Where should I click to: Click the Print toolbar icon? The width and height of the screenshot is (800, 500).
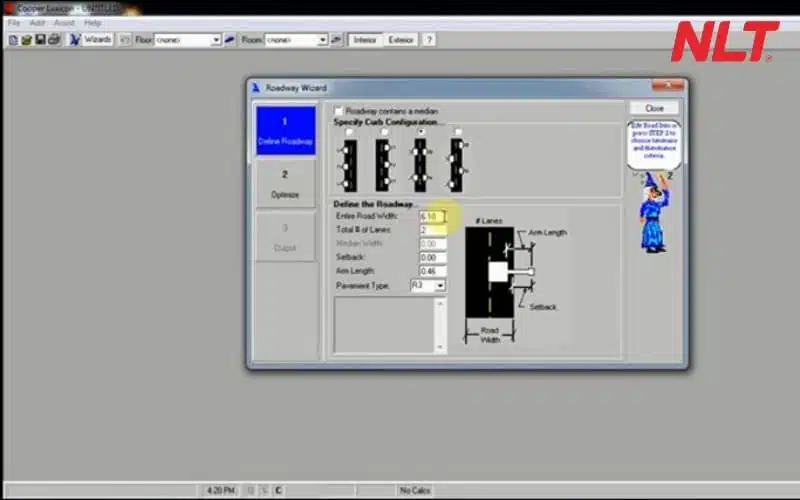(54, 40)
